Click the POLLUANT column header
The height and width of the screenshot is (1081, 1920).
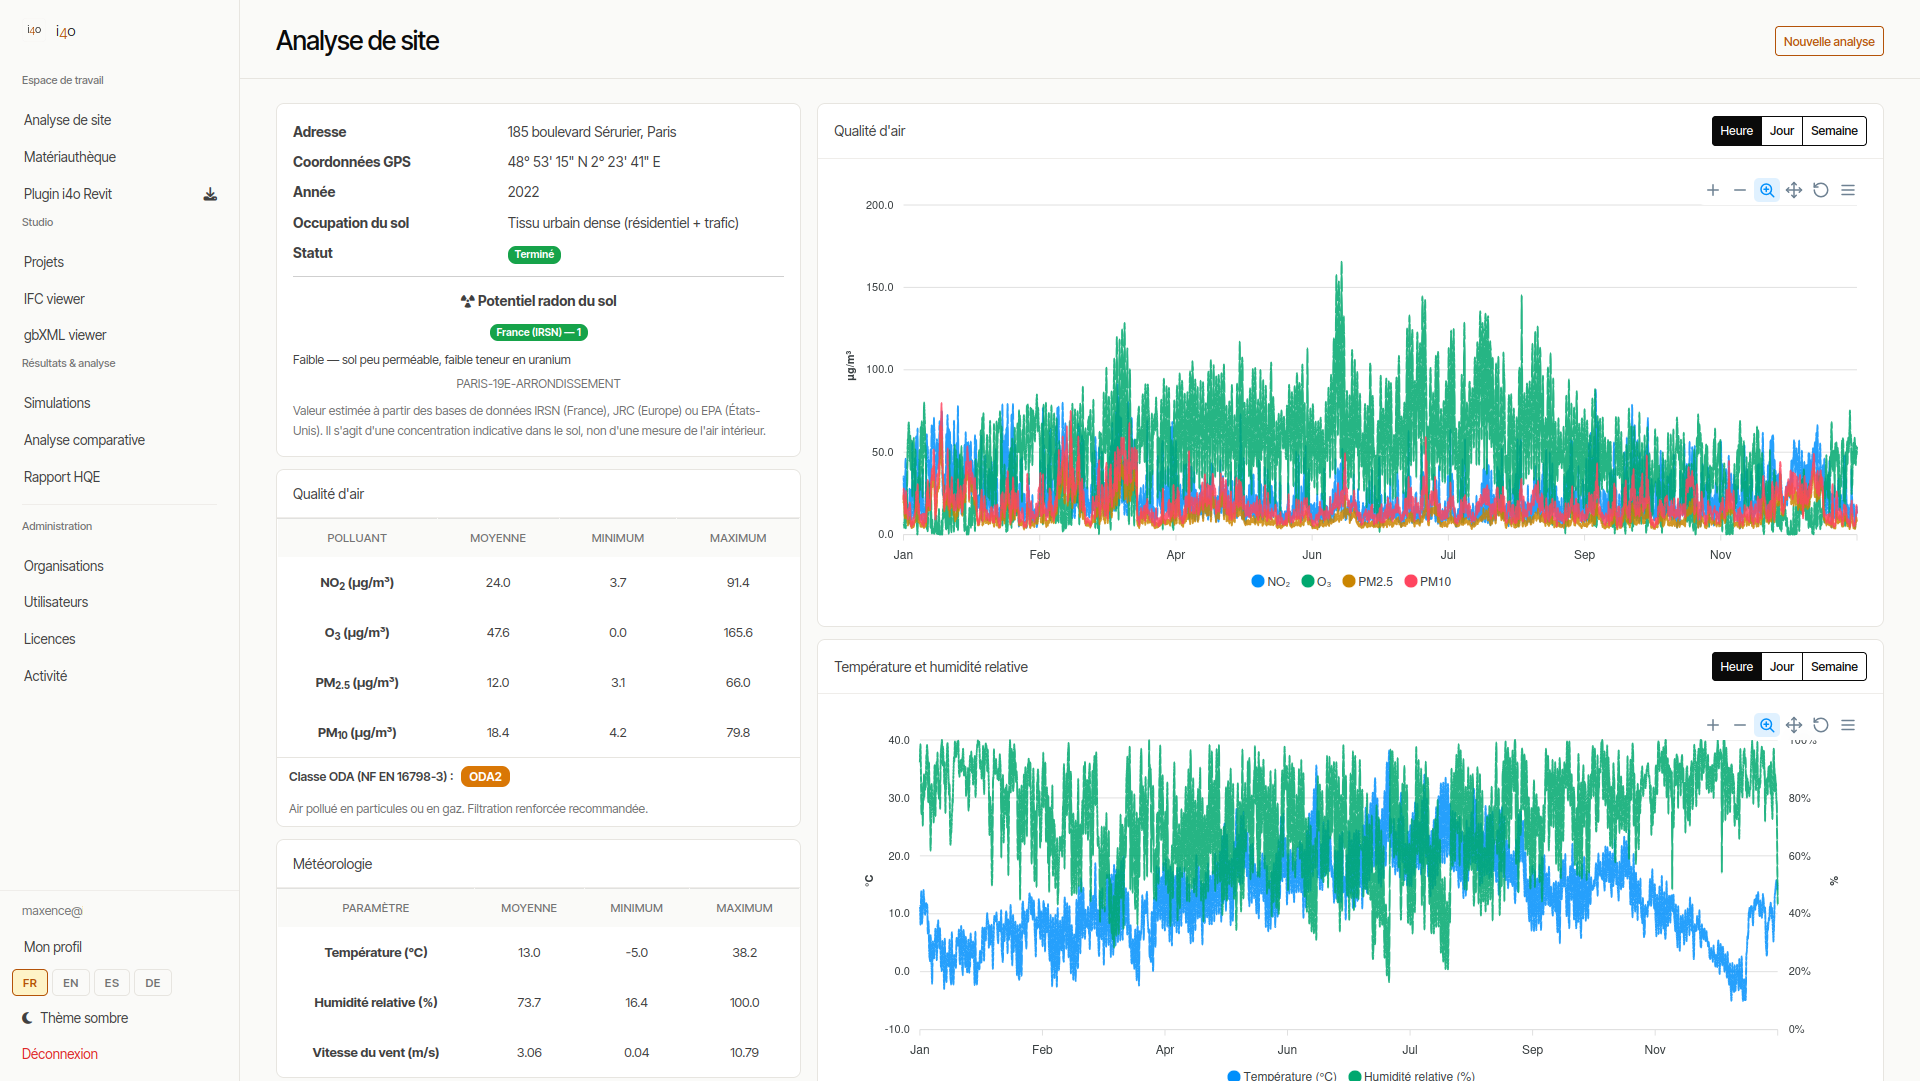tap(357, 538)
